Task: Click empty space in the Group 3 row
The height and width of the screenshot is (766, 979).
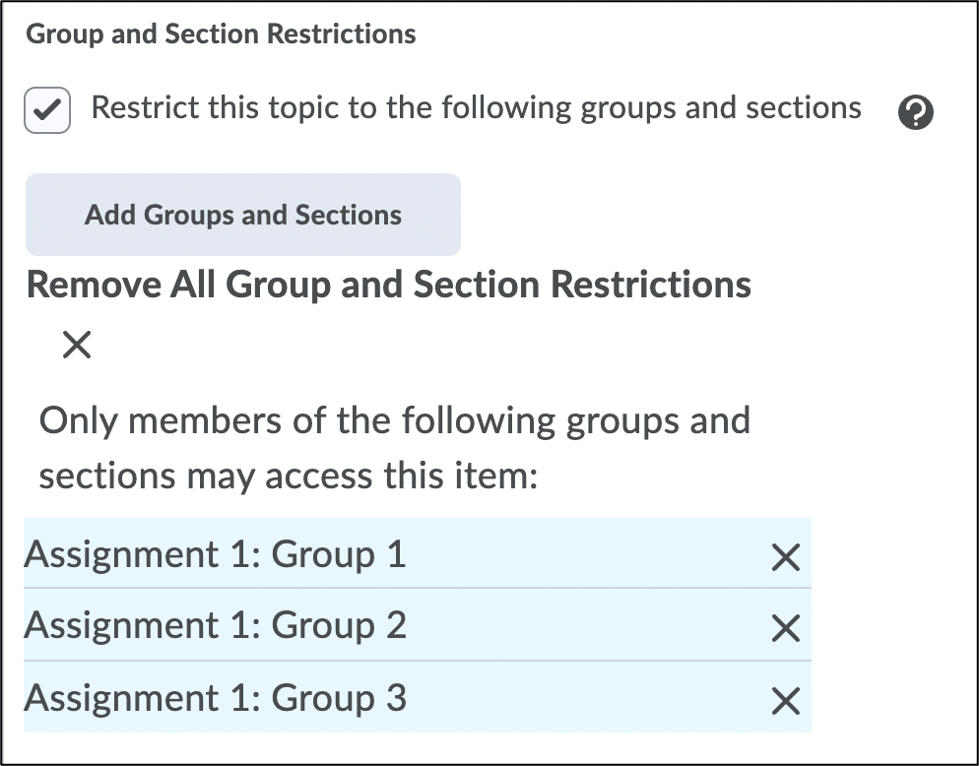Action: coord(590,698)
